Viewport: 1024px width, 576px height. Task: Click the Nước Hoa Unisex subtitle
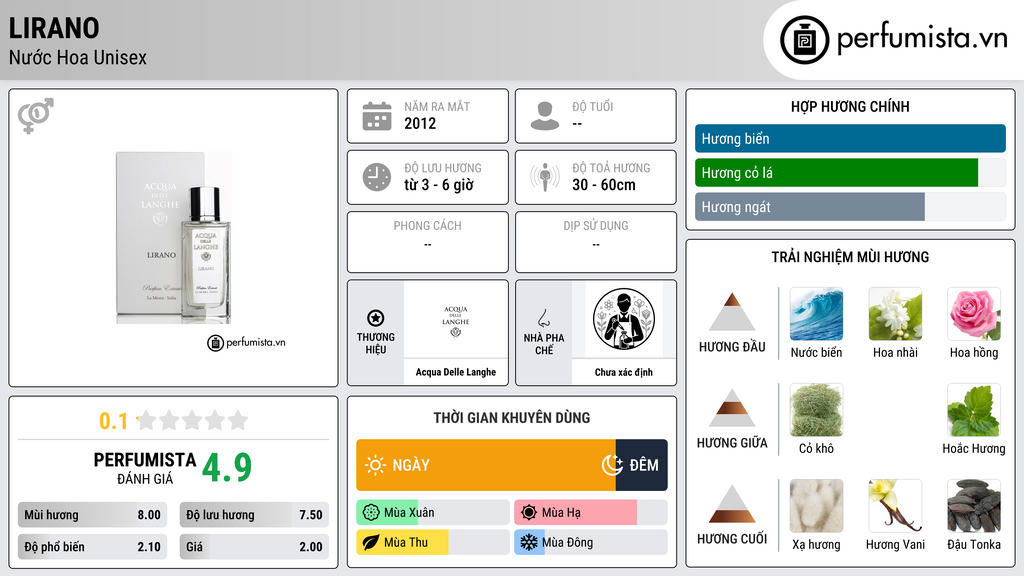78,57
